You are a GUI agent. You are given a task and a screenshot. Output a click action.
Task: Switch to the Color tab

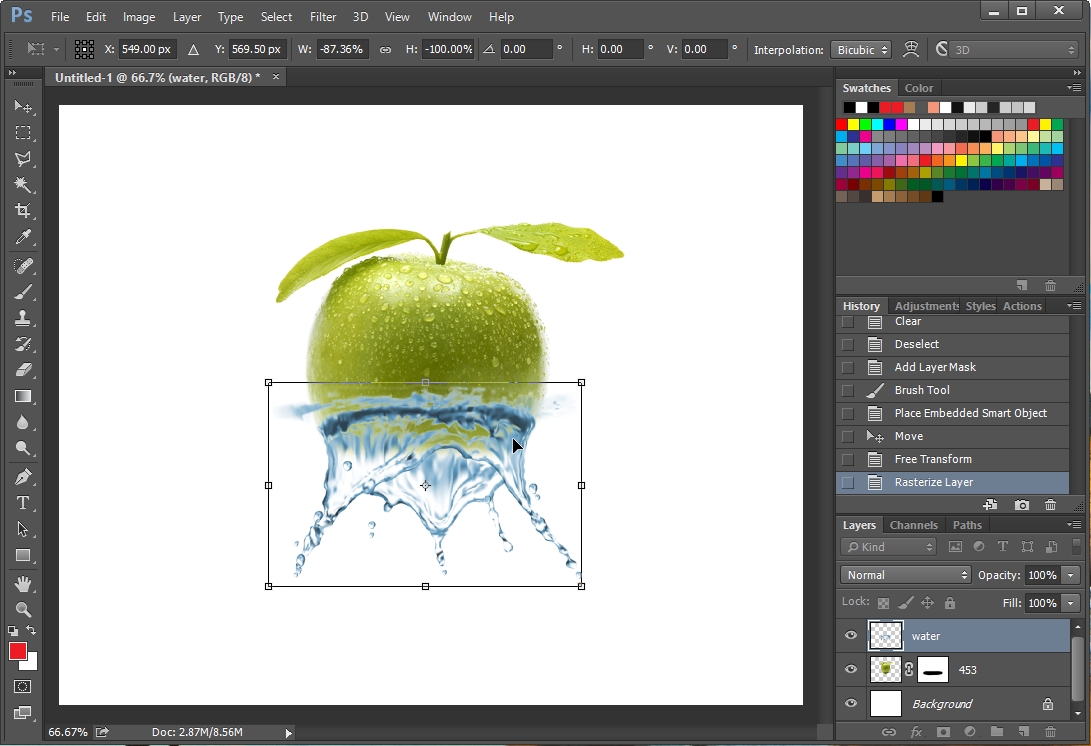918,88
